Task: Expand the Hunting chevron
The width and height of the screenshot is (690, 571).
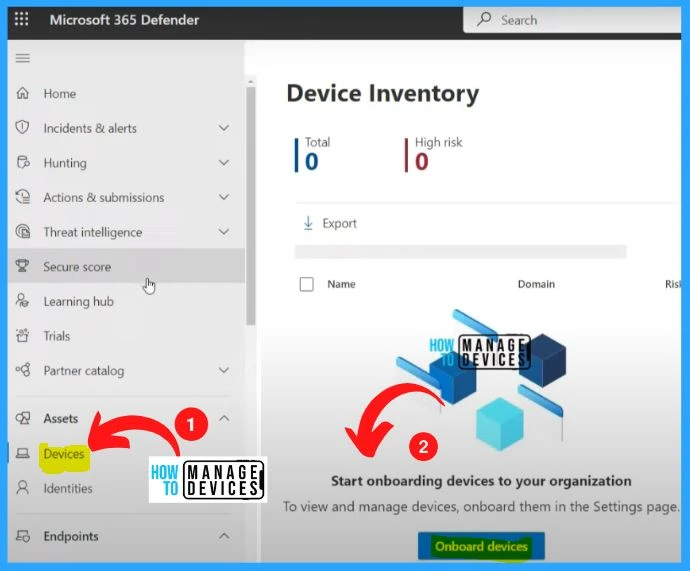Action: point(224,163)
